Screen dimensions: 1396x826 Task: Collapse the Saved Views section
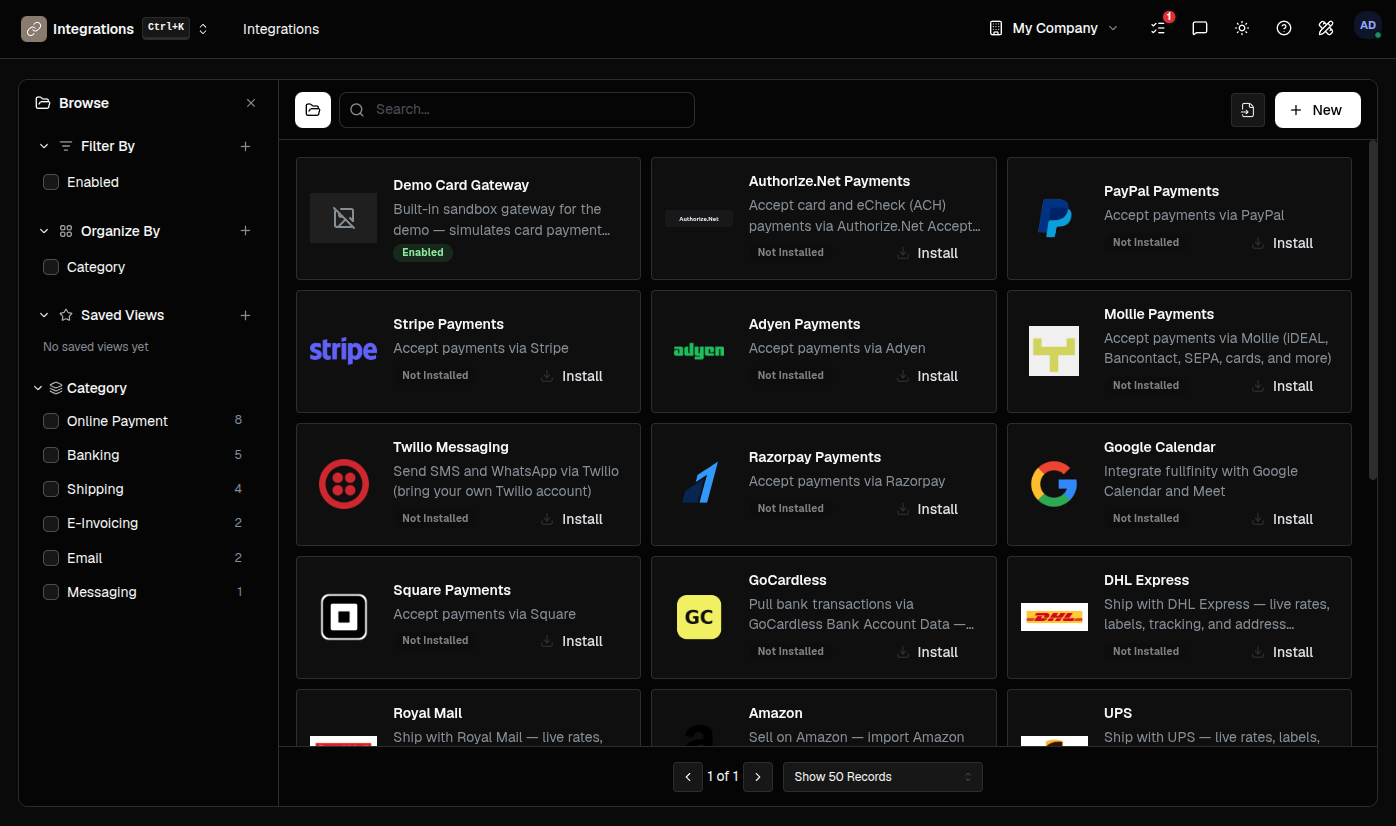tap(43, 315)
